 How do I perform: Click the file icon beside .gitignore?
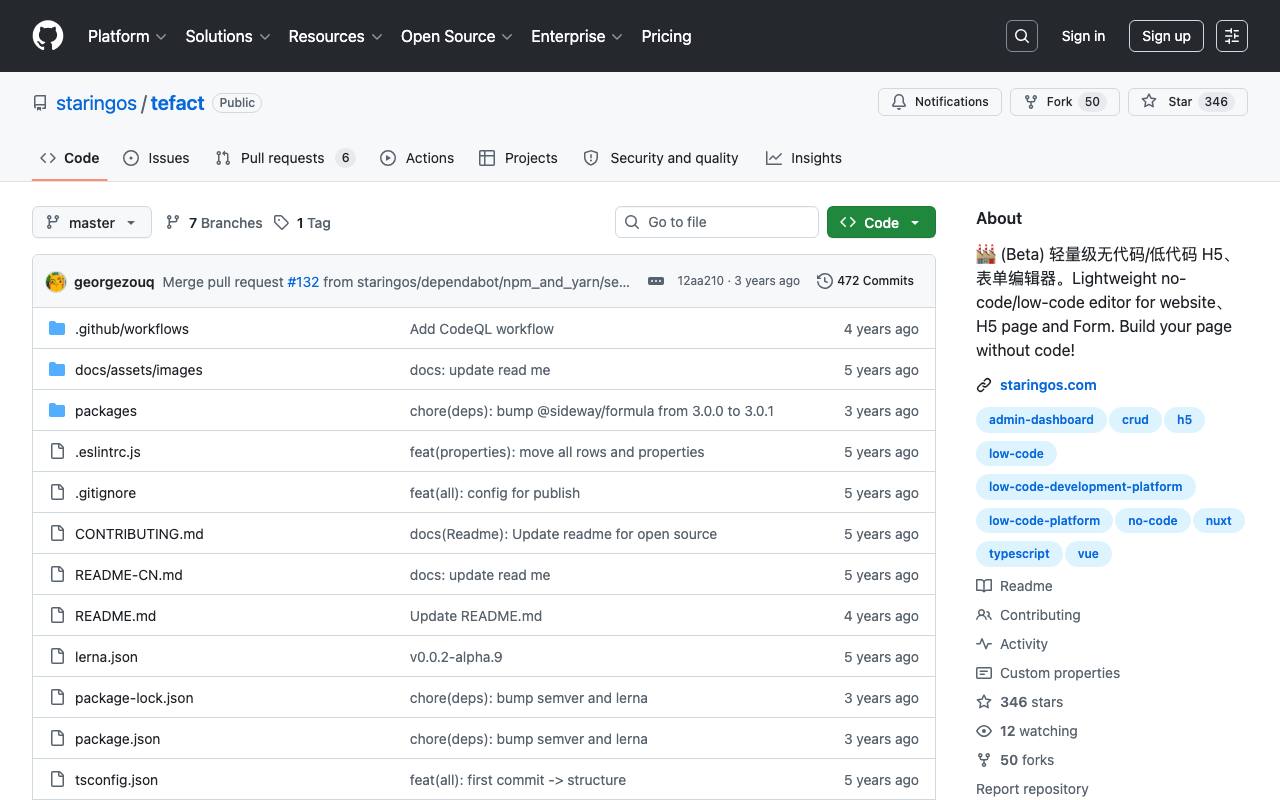click(x=57, y=493)
